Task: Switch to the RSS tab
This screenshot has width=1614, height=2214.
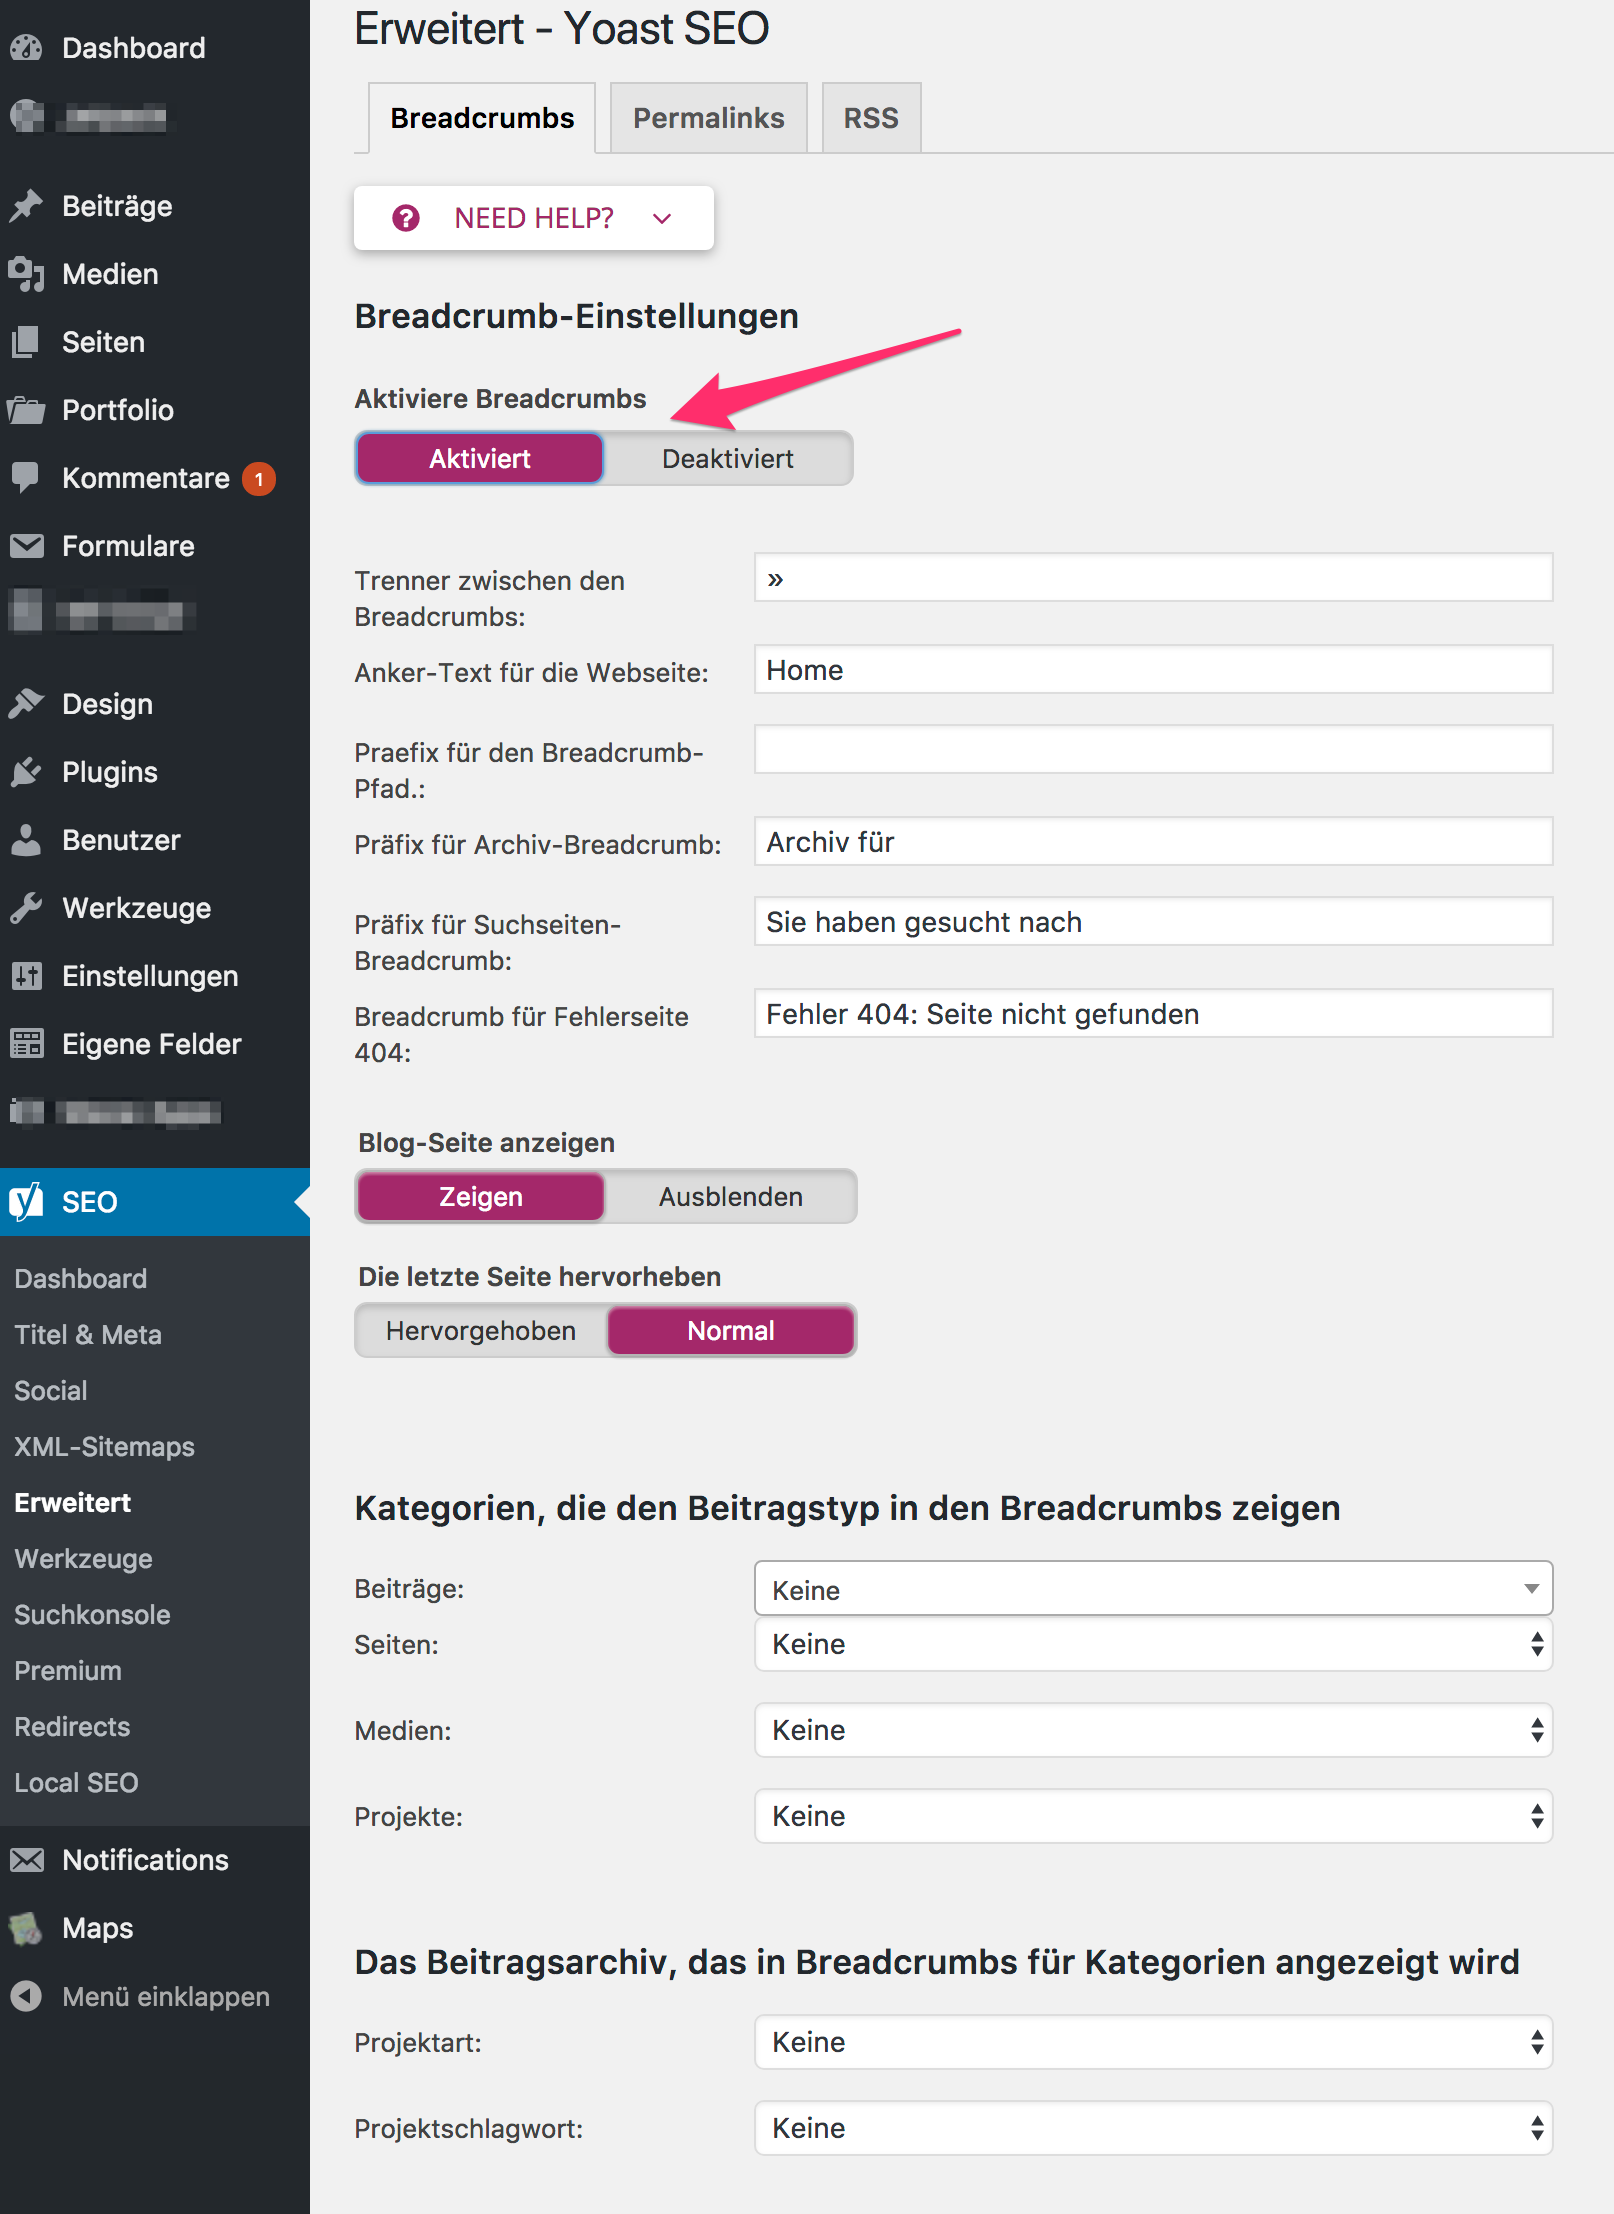Action: tap(870, 118)
